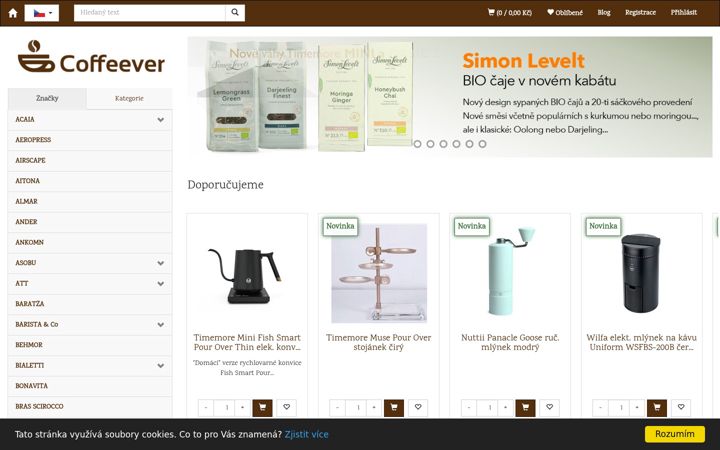
Task: Select sixth banner slide dot
Action: pos(482,144)
